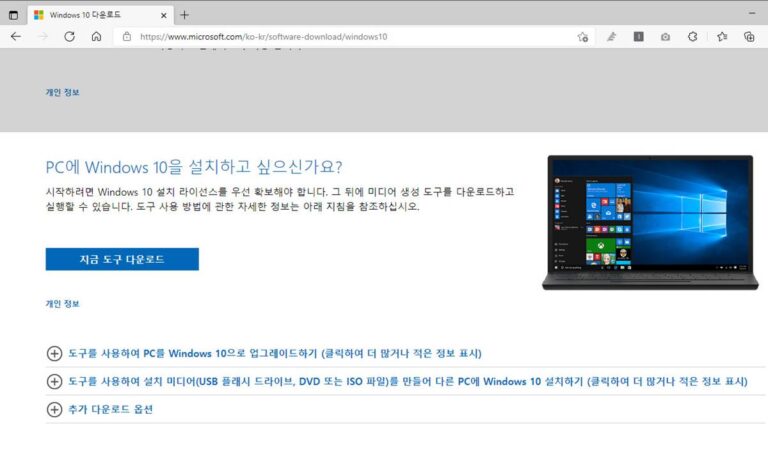
Task: Open the Collections icon
Action: pos(749,37)
